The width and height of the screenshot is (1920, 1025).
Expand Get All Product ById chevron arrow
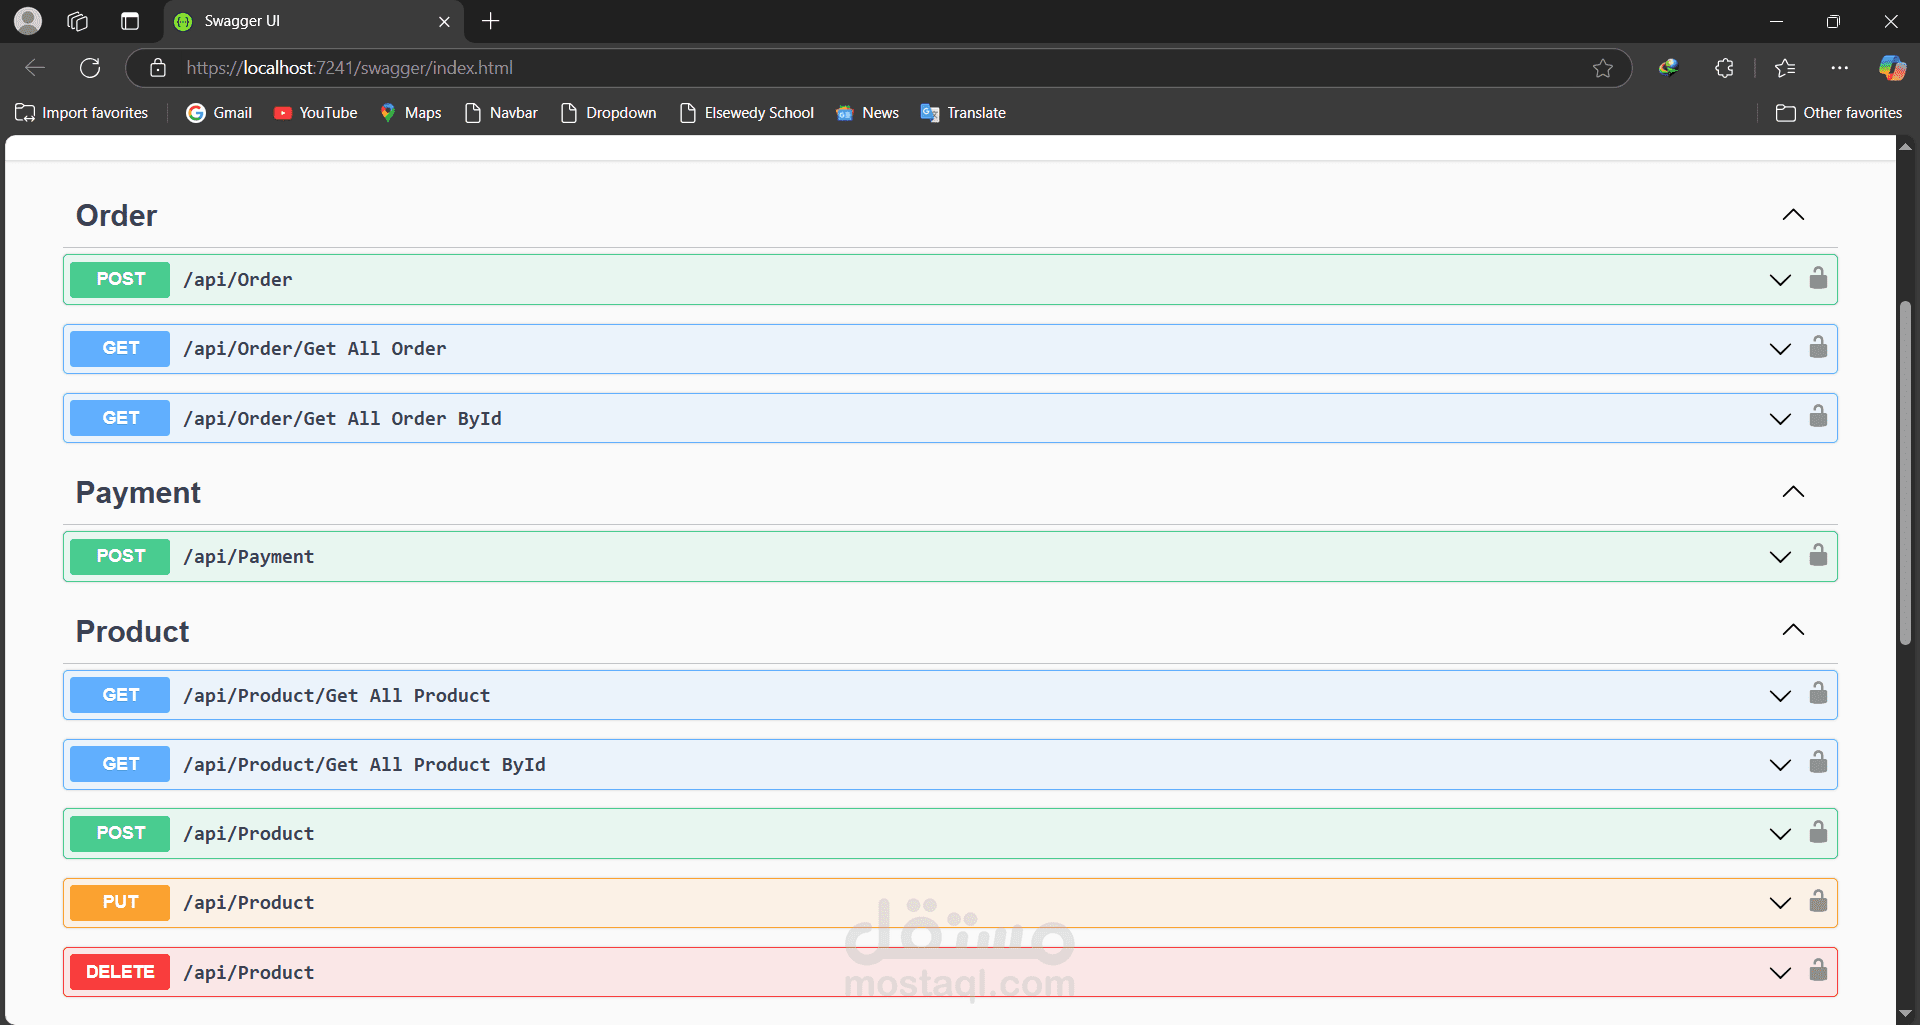(x=1780, y=765)
